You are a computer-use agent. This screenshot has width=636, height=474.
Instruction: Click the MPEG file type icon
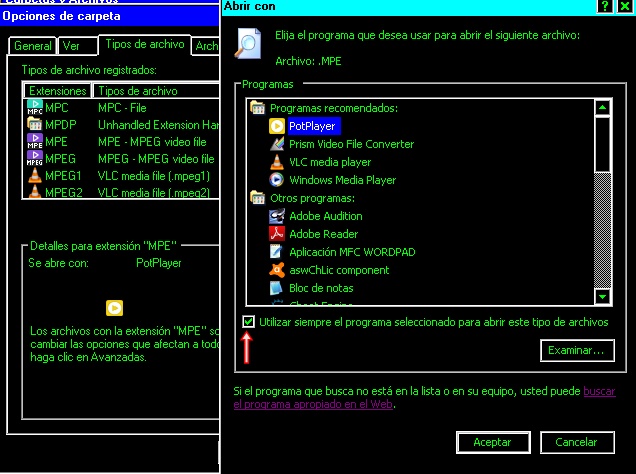(35, 159)
